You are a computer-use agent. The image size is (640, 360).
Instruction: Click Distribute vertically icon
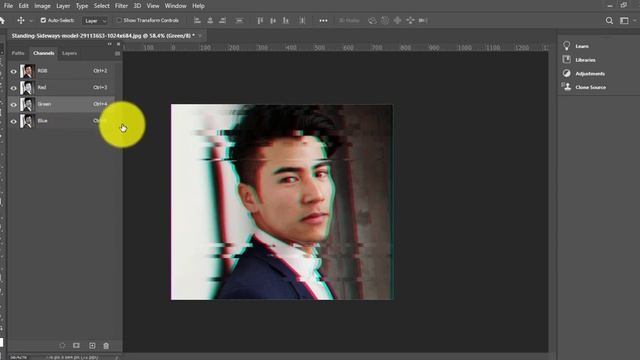click(x=302, y=20)
